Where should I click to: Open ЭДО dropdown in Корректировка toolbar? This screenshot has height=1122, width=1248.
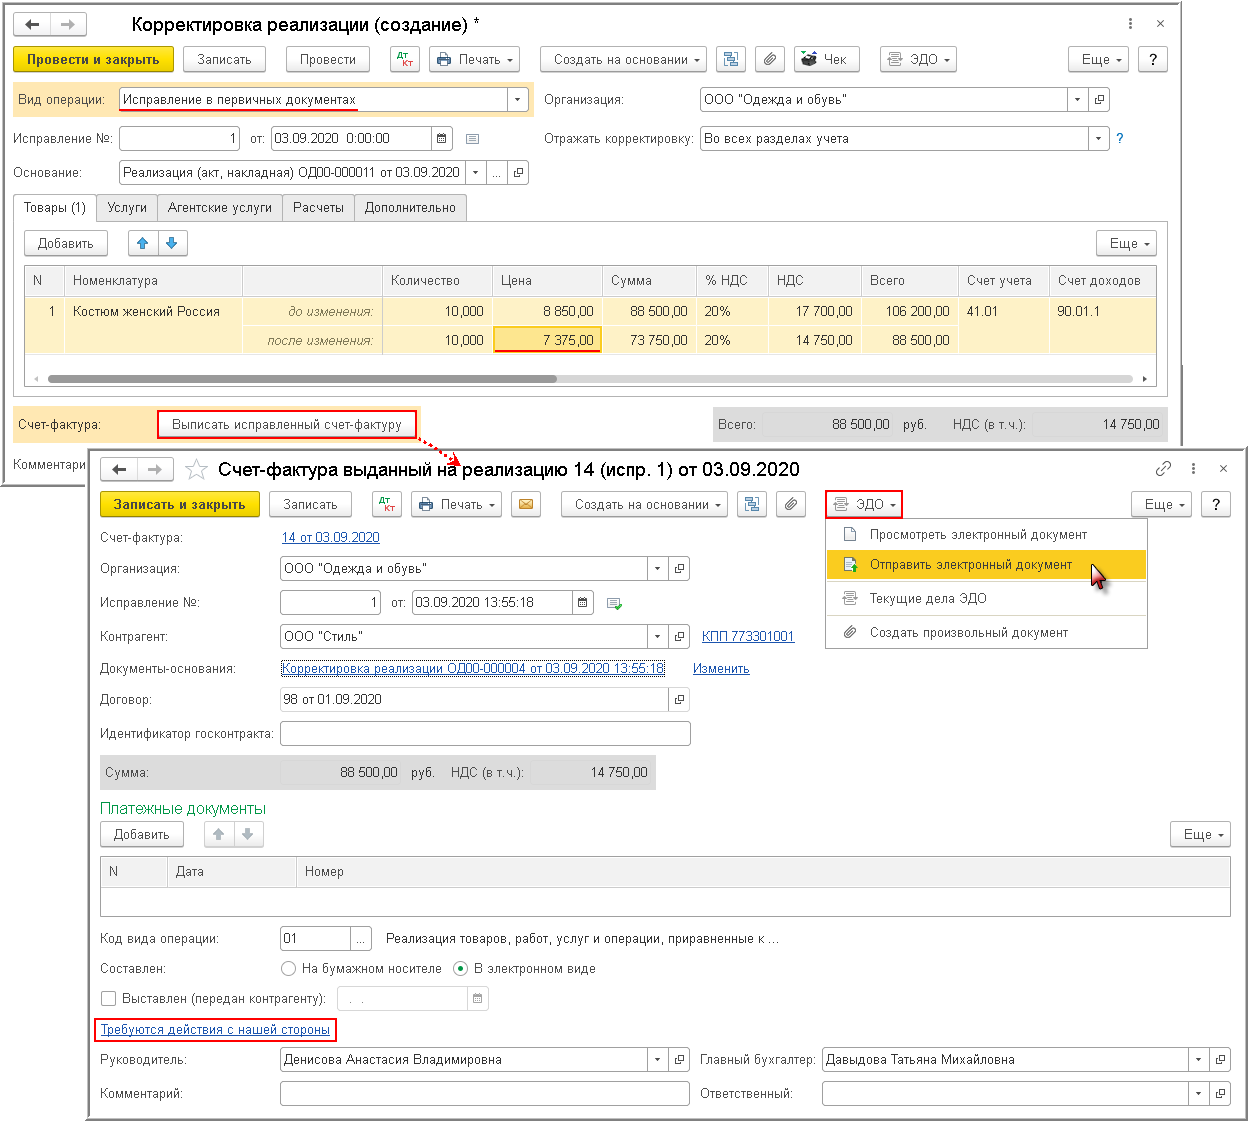(x=918, y=60)
